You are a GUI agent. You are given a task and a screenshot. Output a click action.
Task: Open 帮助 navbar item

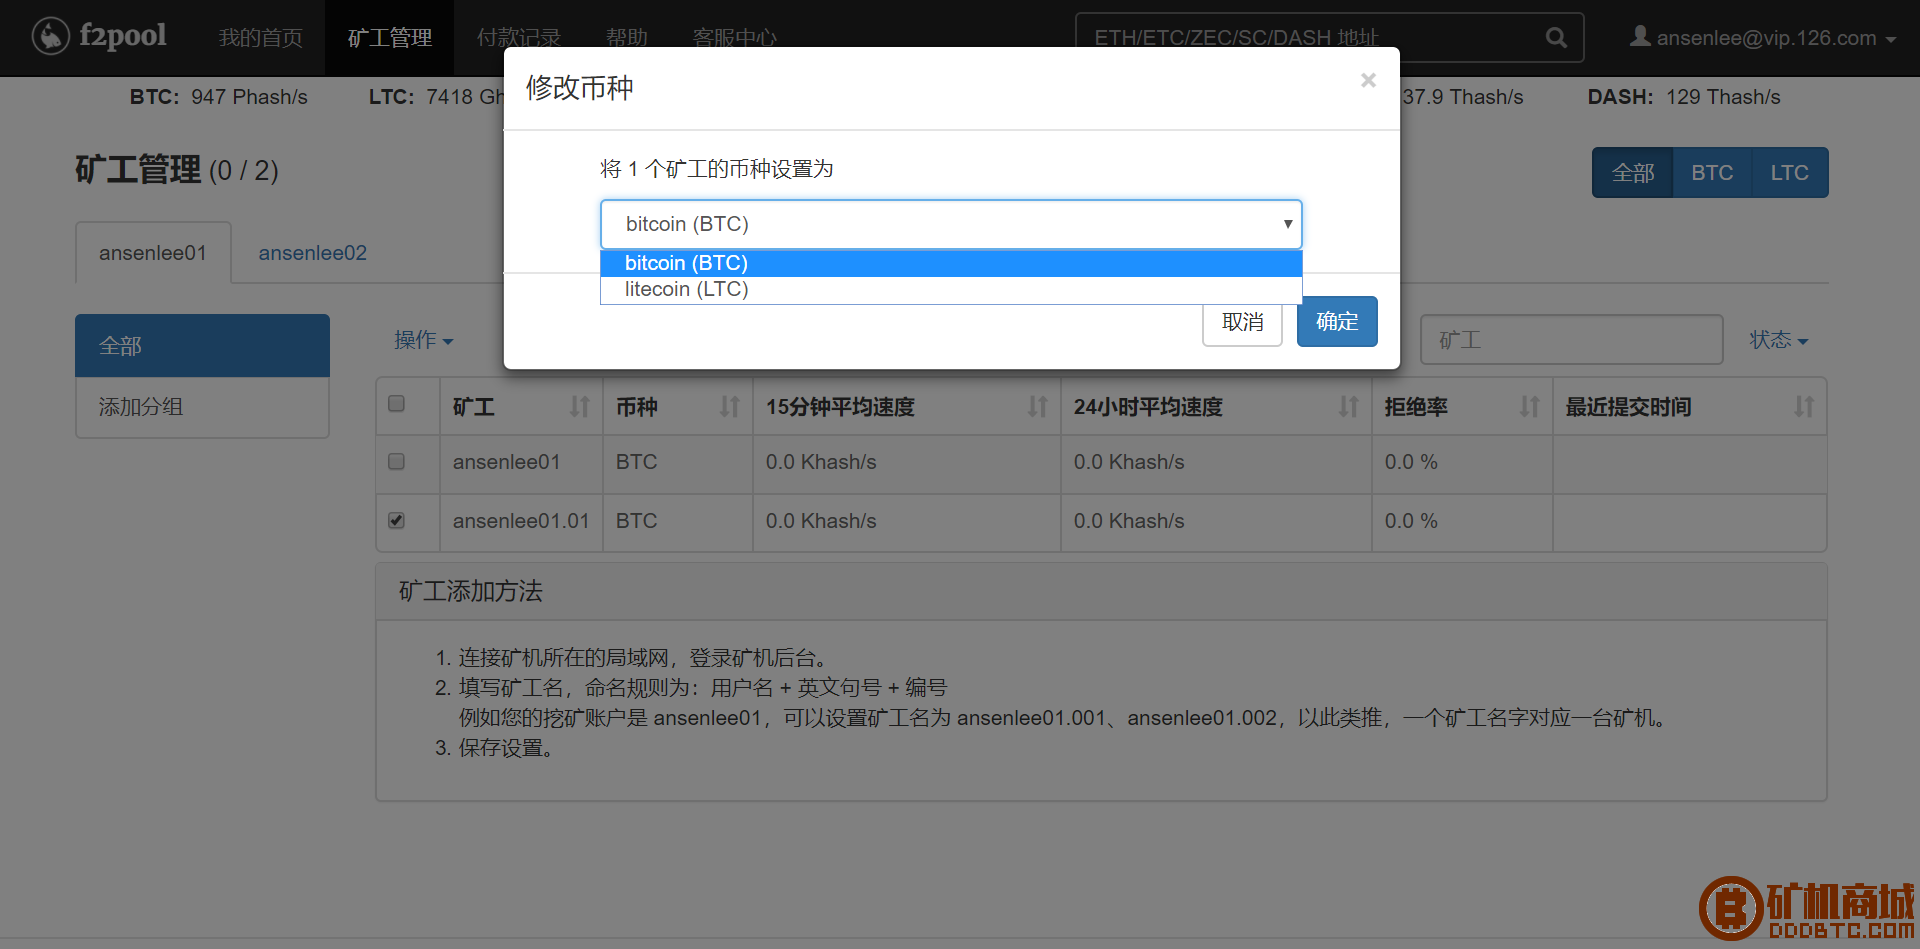[x=627, y=38]
